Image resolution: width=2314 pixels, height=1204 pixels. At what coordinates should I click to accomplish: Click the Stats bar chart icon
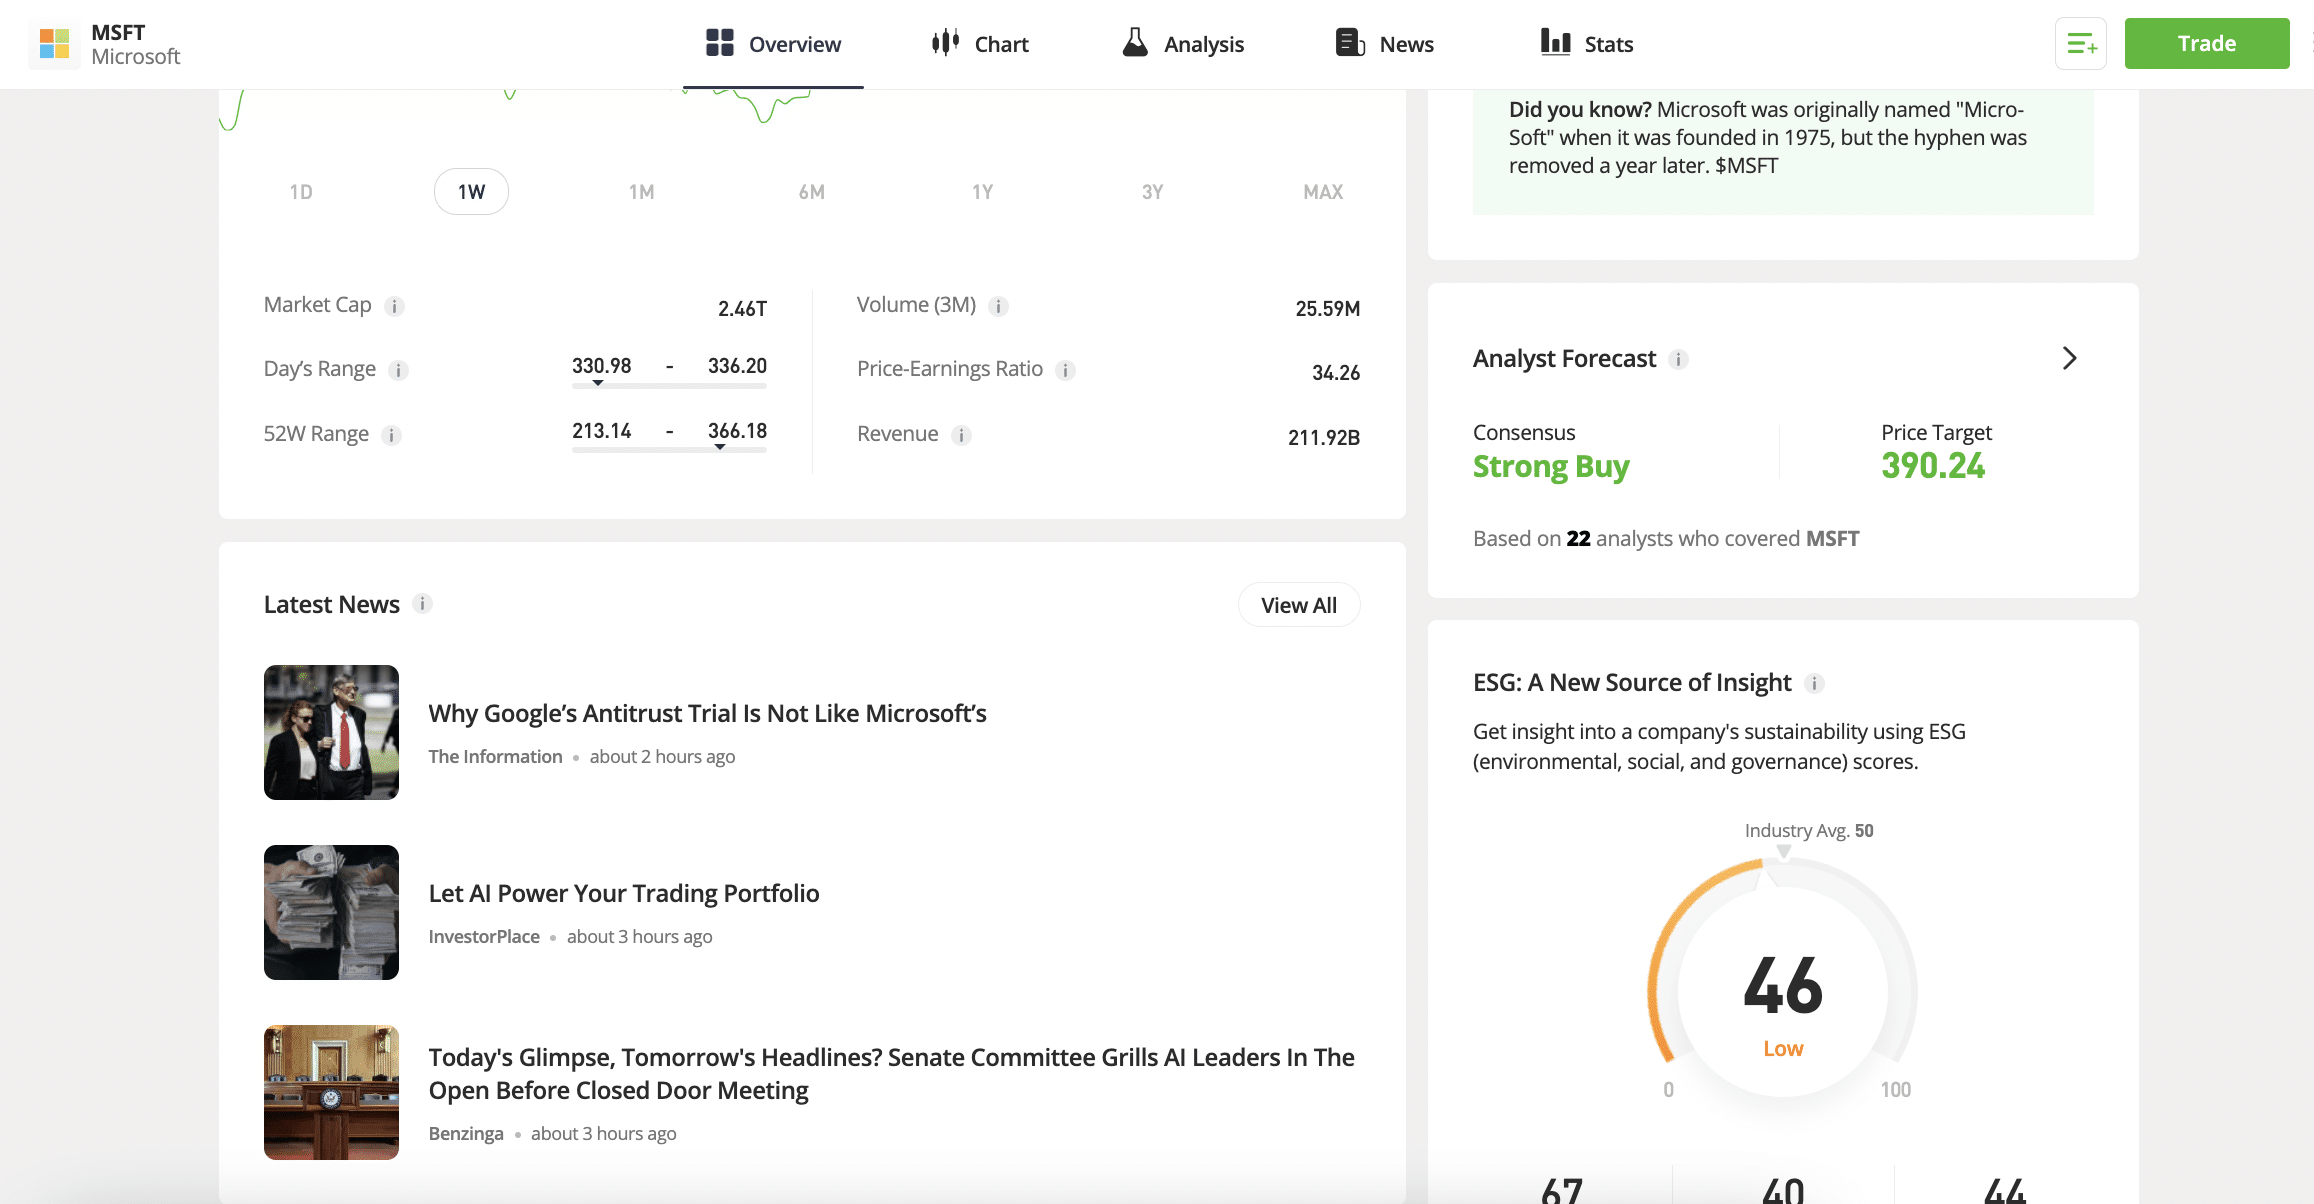[1555, 42]
